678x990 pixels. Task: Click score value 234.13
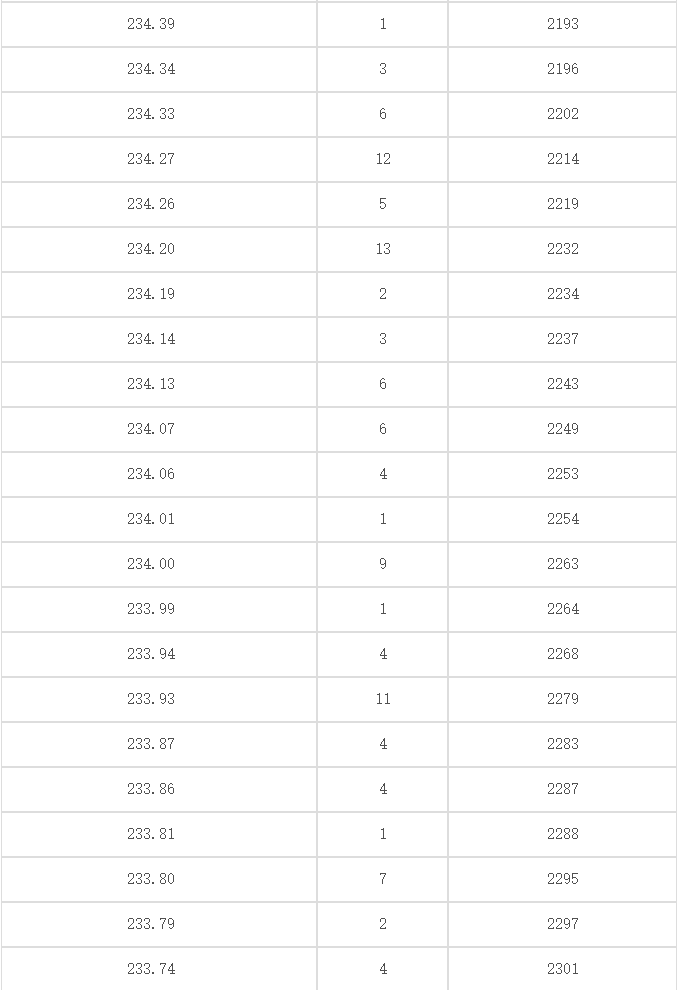coord(151,384)
